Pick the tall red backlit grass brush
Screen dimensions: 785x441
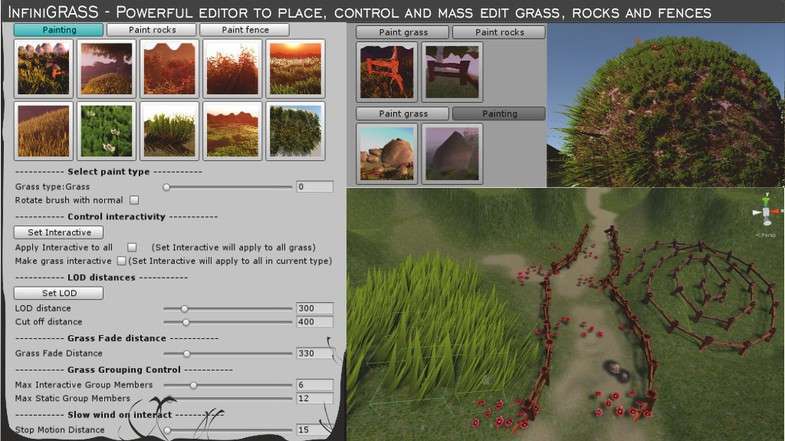coord(232,69)
